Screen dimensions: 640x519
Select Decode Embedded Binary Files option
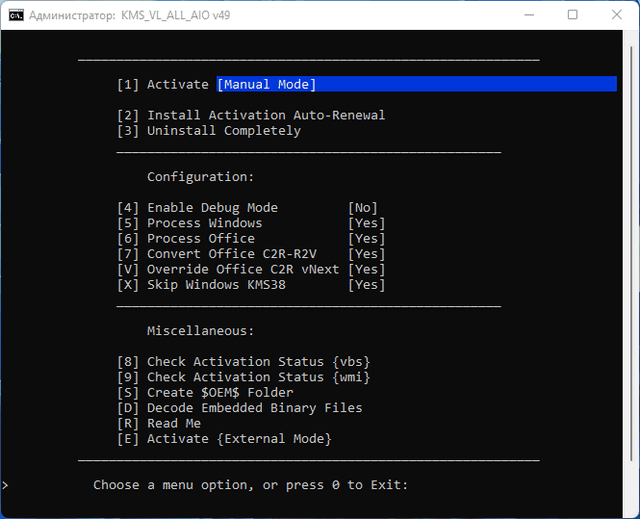click(x=239, y=408)
